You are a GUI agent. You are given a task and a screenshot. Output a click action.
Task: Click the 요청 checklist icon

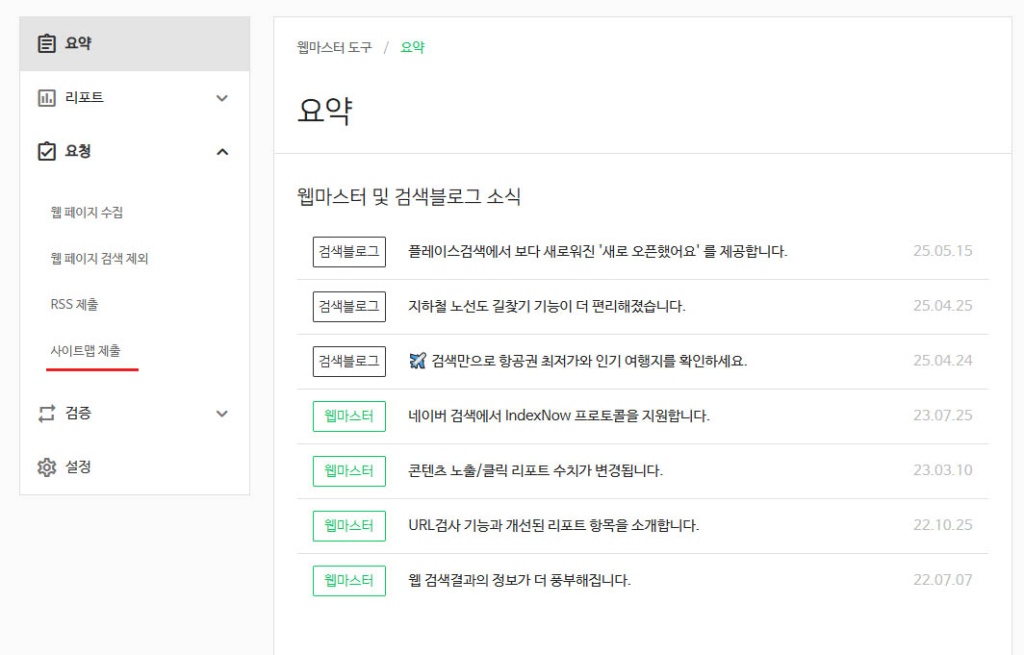(x=46, y=152)
